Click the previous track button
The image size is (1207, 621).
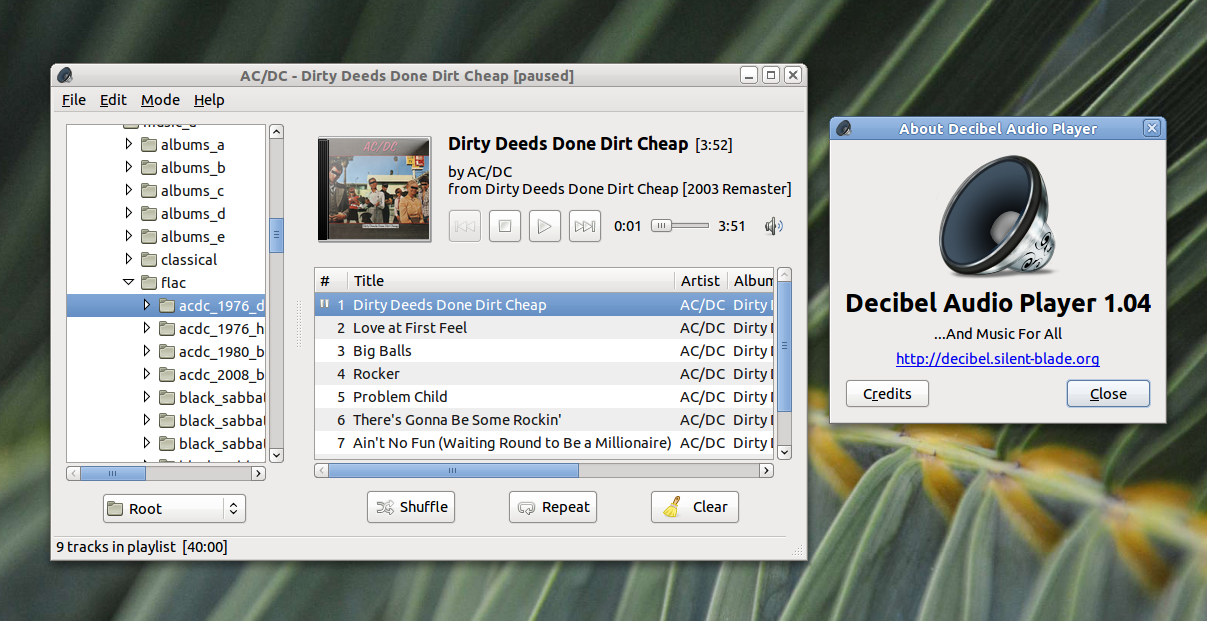(x=464, y=226)
